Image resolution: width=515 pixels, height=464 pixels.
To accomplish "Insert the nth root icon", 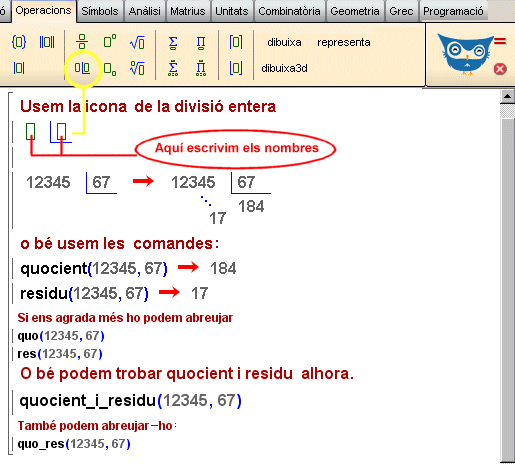I will [137, 68].
